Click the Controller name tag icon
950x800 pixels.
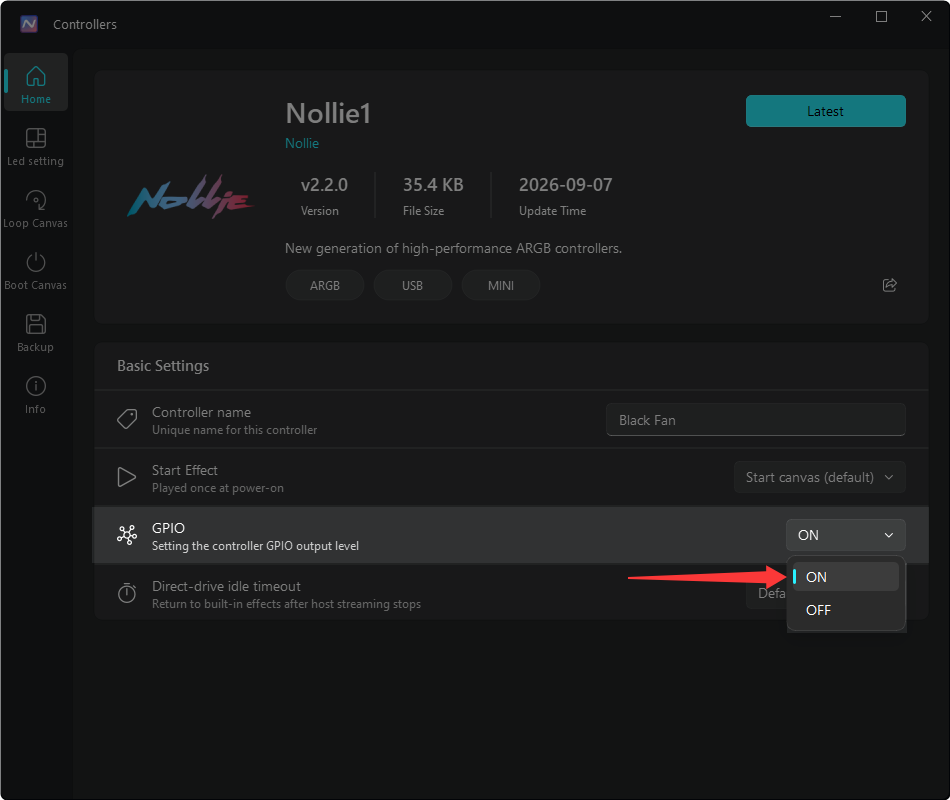[x=127, y=419]
